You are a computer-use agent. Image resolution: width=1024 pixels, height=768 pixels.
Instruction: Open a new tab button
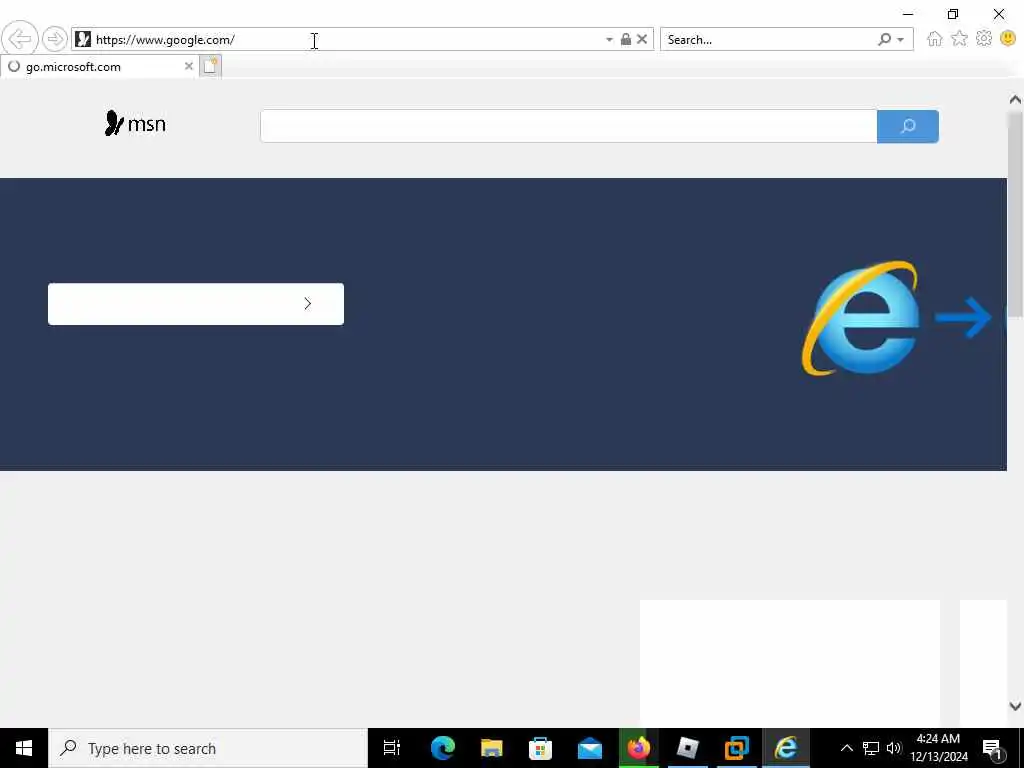click(x=210, y=66)
